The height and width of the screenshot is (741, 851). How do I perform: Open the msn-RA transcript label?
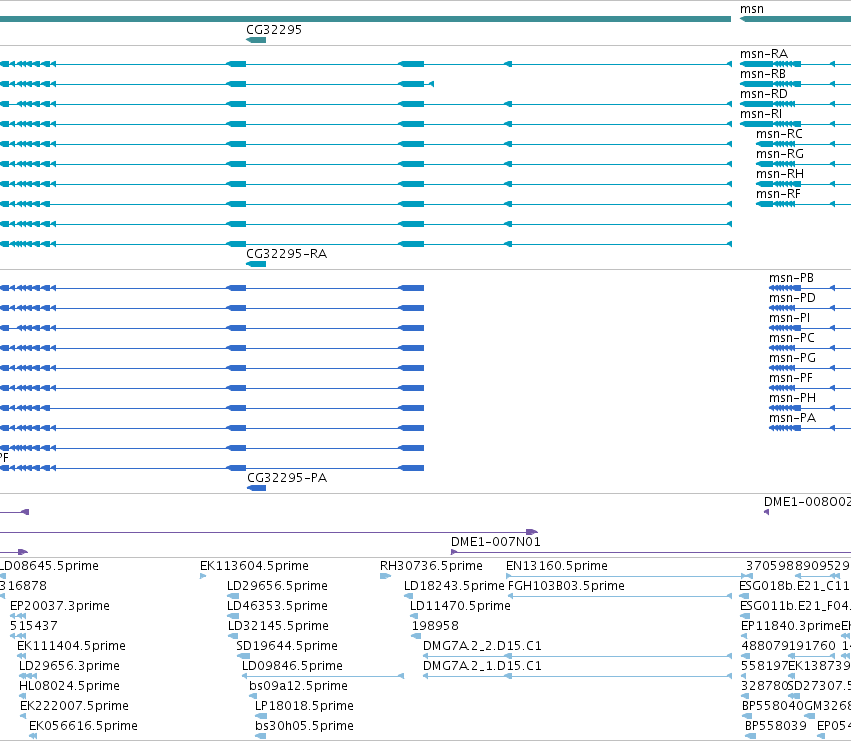click(x=764, y=54)
